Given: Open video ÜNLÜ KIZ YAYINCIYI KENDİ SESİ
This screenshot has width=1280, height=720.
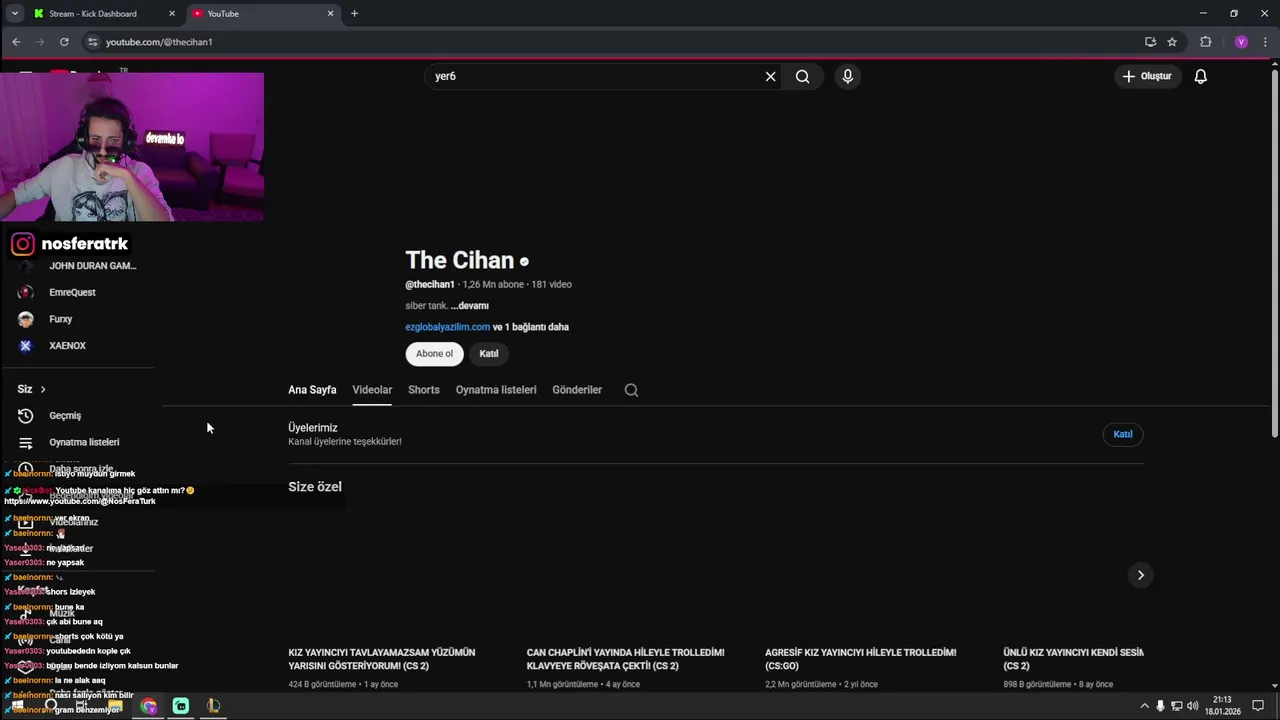Looking at the screenshot, I should tap(1073, 659).
